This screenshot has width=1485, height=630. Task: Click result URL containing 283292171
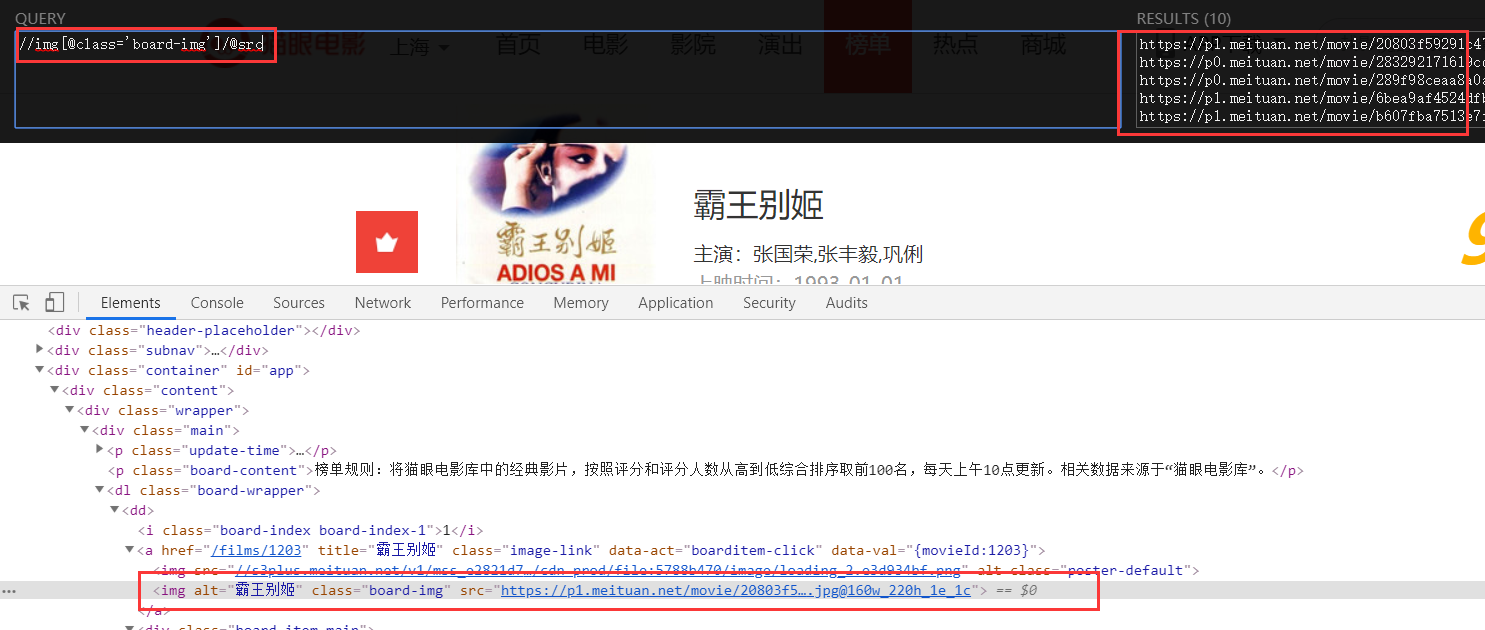(1310, 62)
